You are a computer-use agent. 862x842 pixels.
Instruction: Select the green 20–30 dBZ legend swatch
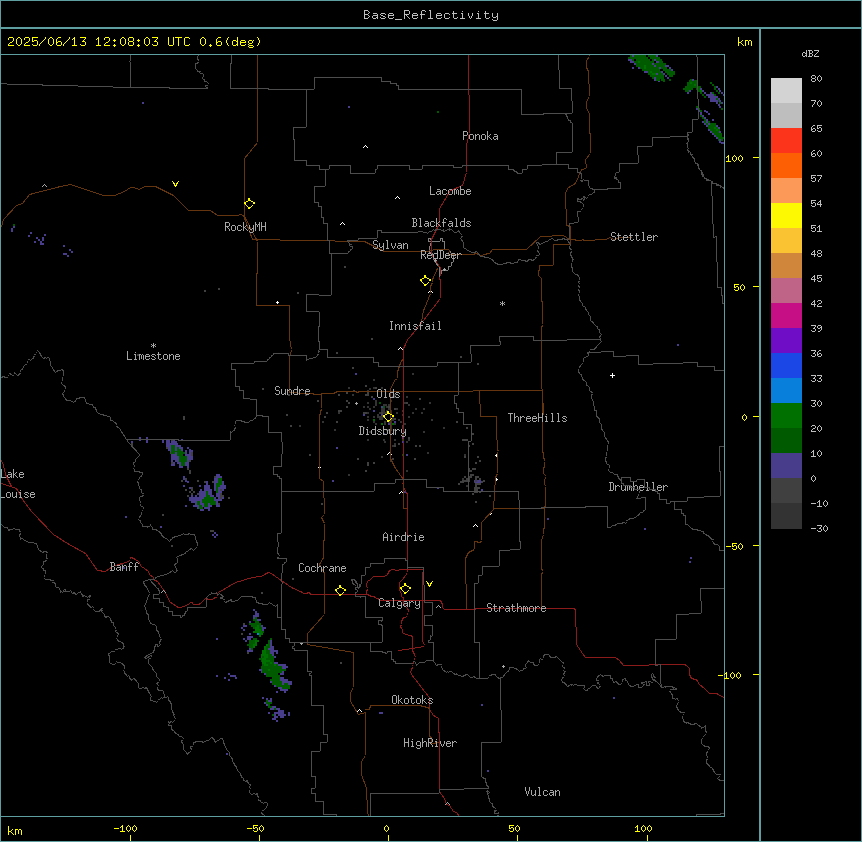(786, 416)
